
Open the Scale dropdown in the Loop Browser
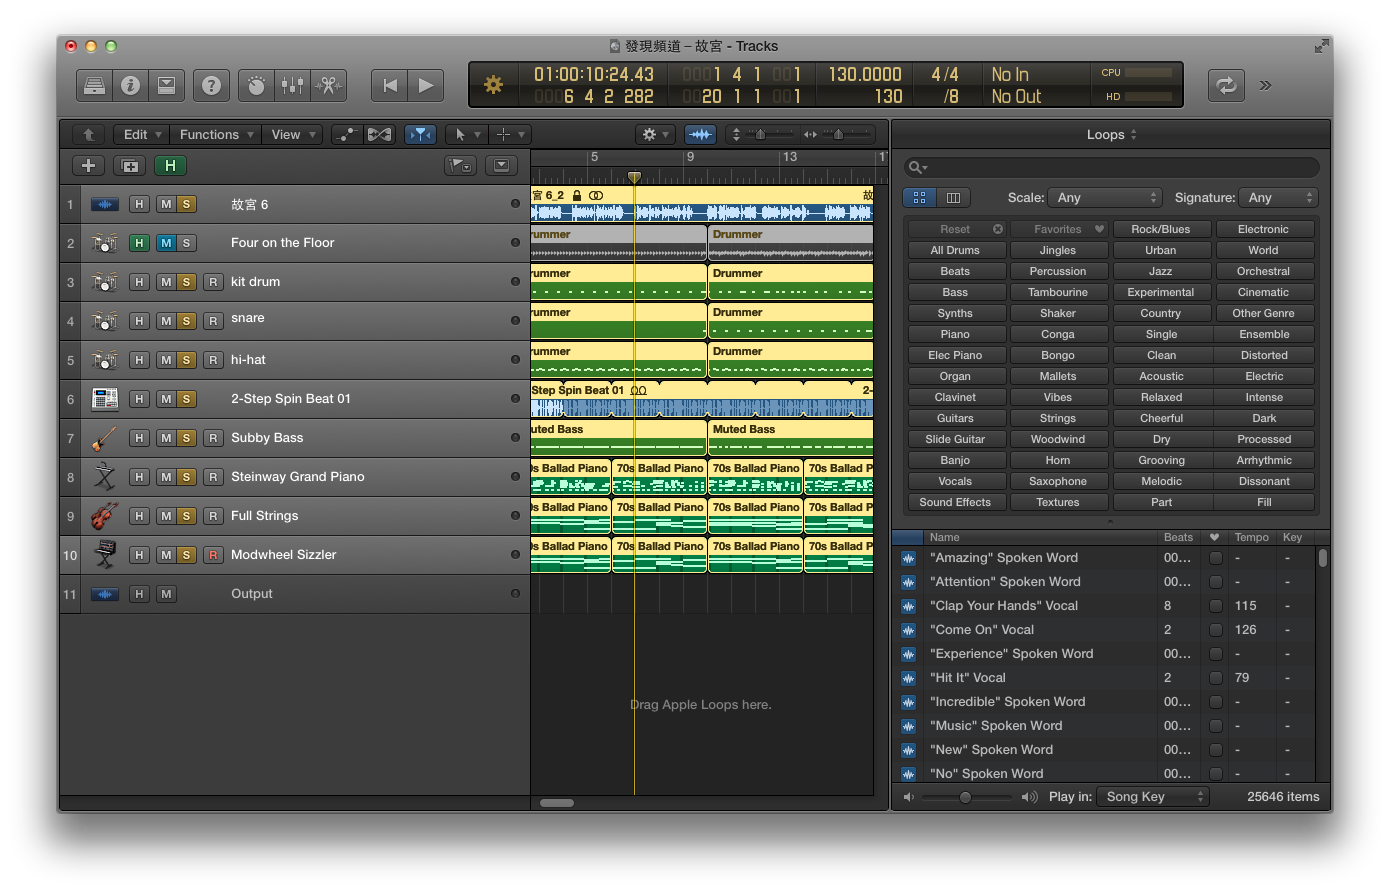pos(1105,197)
